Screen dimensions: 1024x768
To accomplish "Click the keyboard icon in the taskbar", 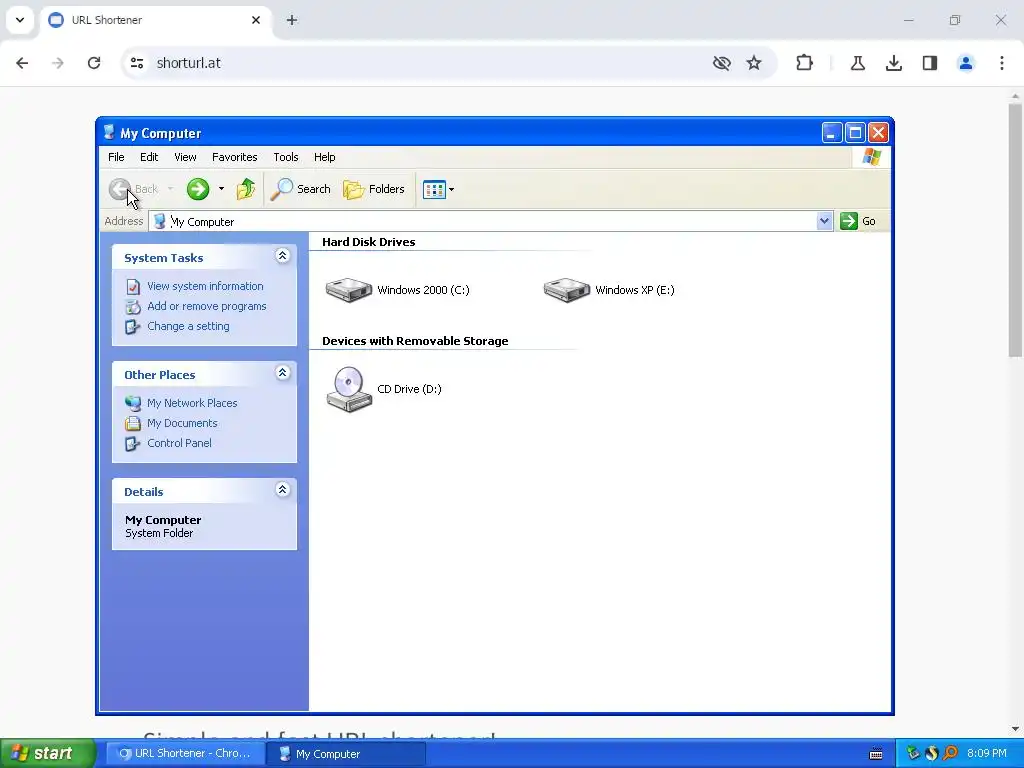I will click(x=876, y=754).
